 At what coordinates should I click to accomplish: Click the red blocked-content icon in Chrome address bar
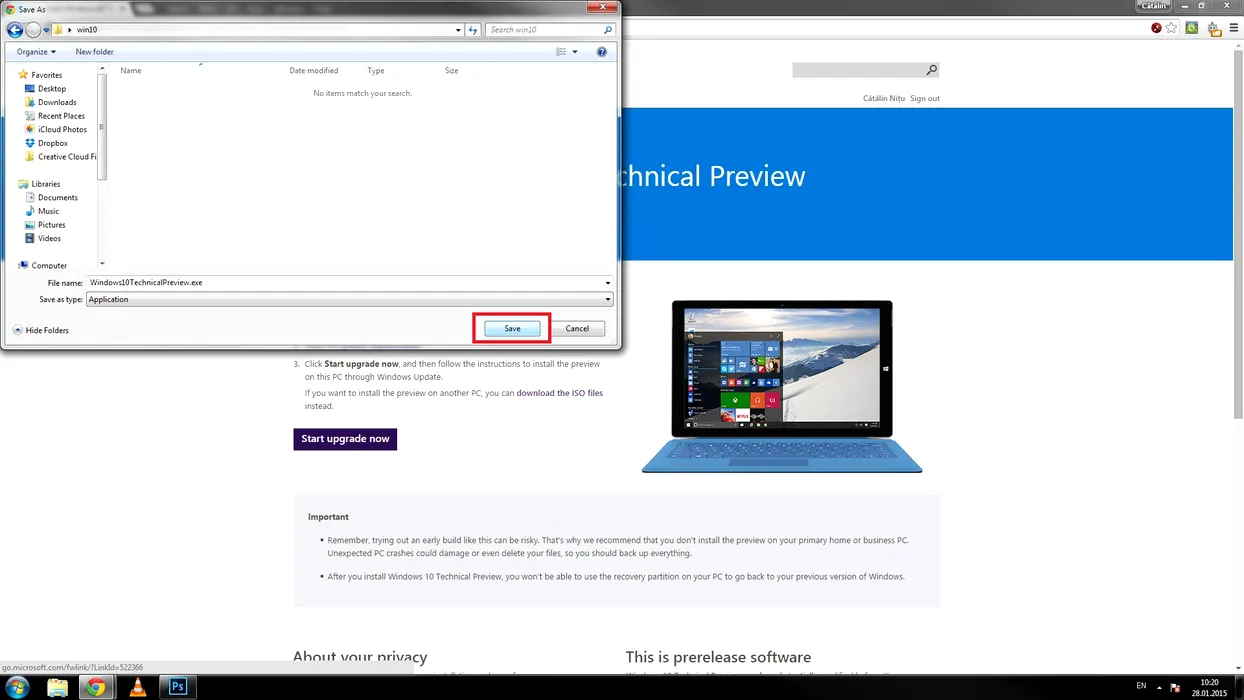[x=1156, y=28]
